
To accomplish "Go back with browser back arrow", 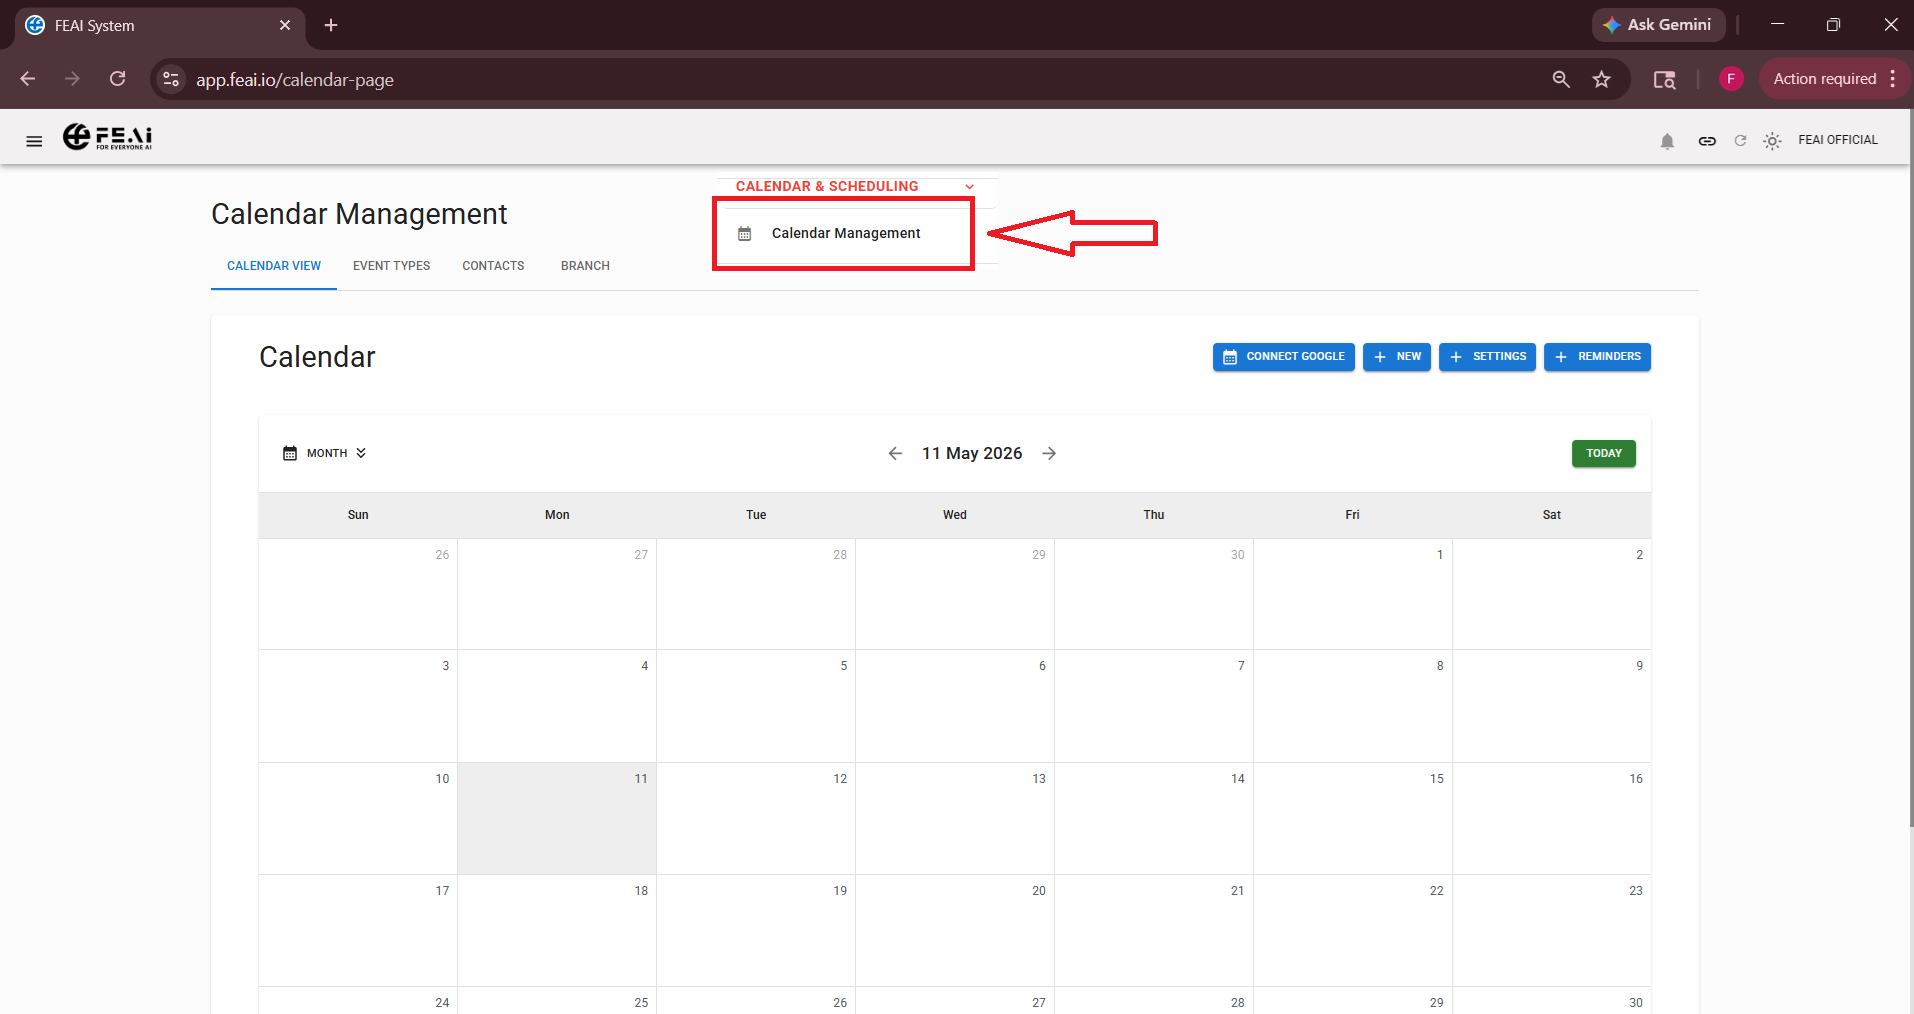I will coord(28,79).
